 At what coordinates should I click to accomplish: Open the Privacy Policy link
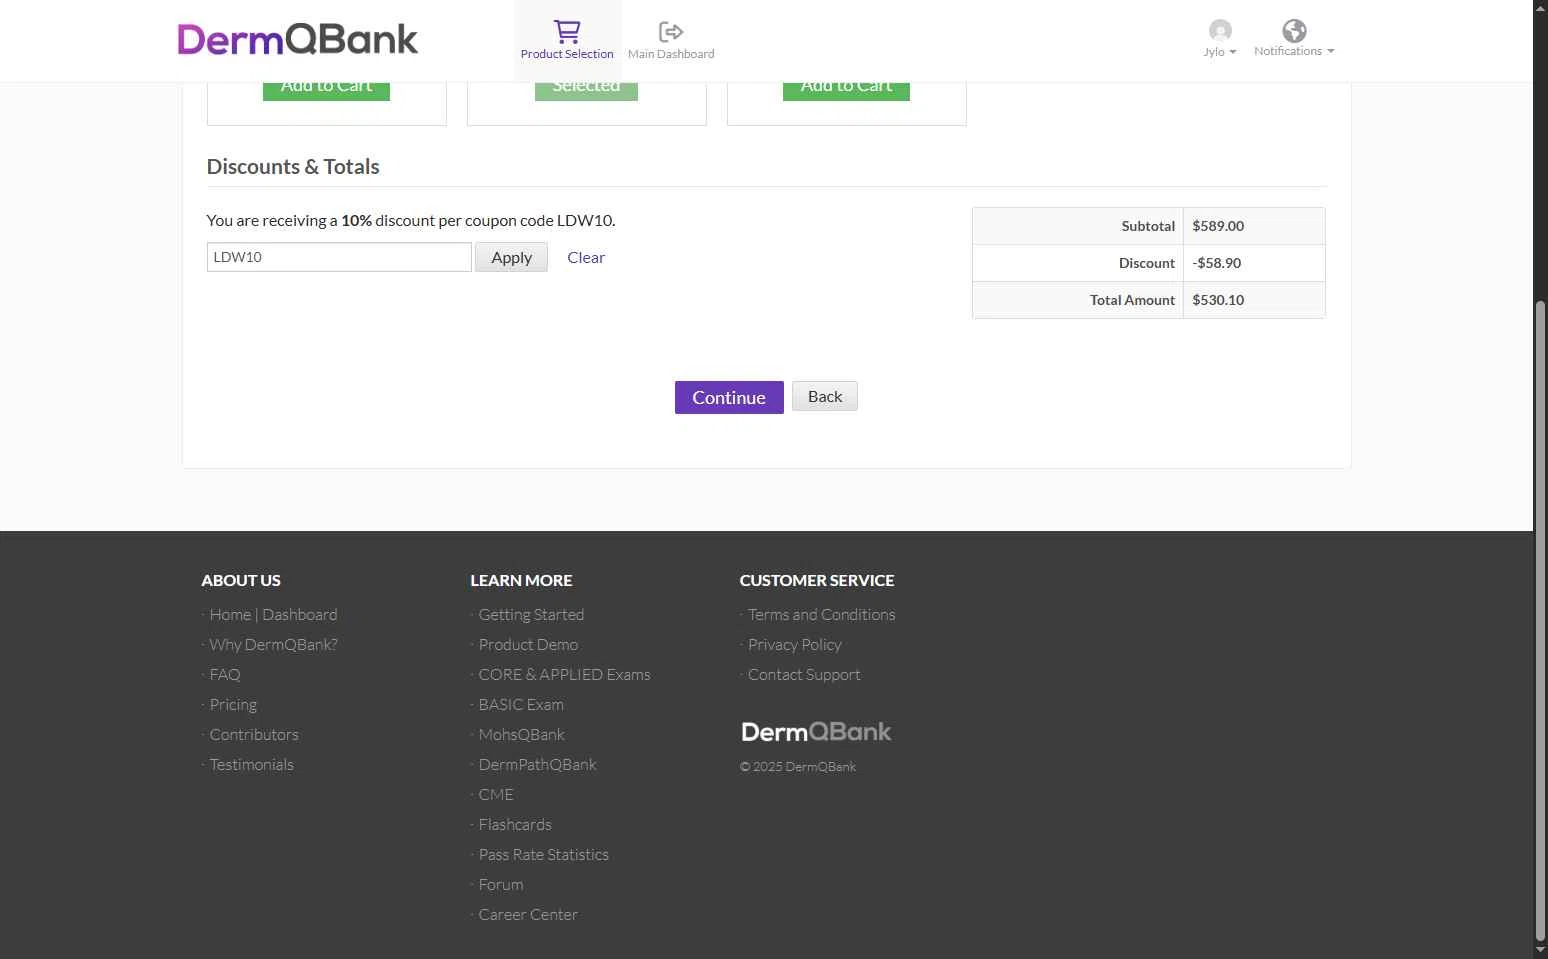[x=794, y=644]
